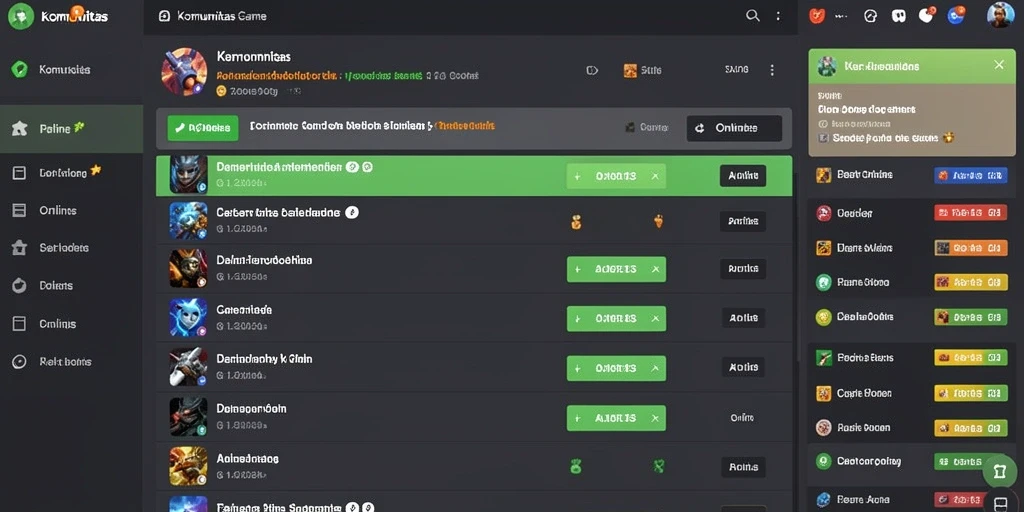Click the community header round game avatar
The width and height of the screenshot is (1024, 512).
(x=184, y=72)
